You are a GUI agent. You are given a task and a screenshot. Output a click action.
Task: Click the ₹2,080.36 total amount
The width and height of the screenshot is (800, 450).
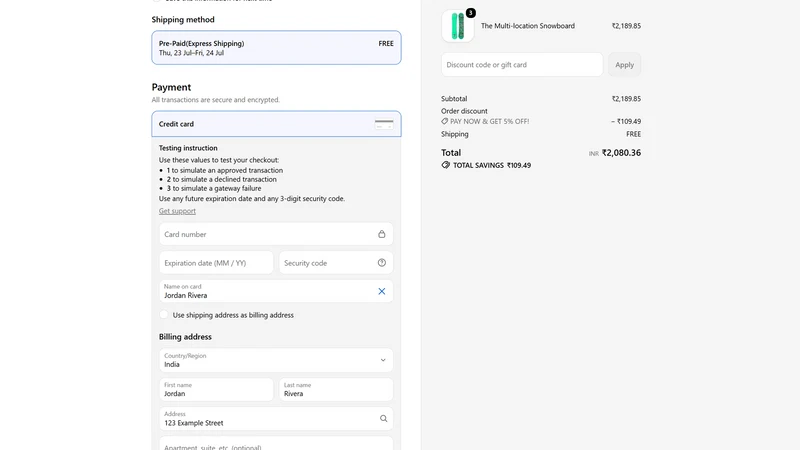(621, 153)
